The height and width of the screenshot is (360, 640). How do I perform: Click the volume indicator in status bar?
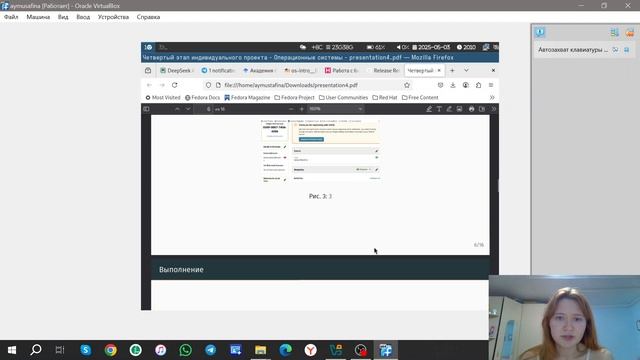pos(402,47)
